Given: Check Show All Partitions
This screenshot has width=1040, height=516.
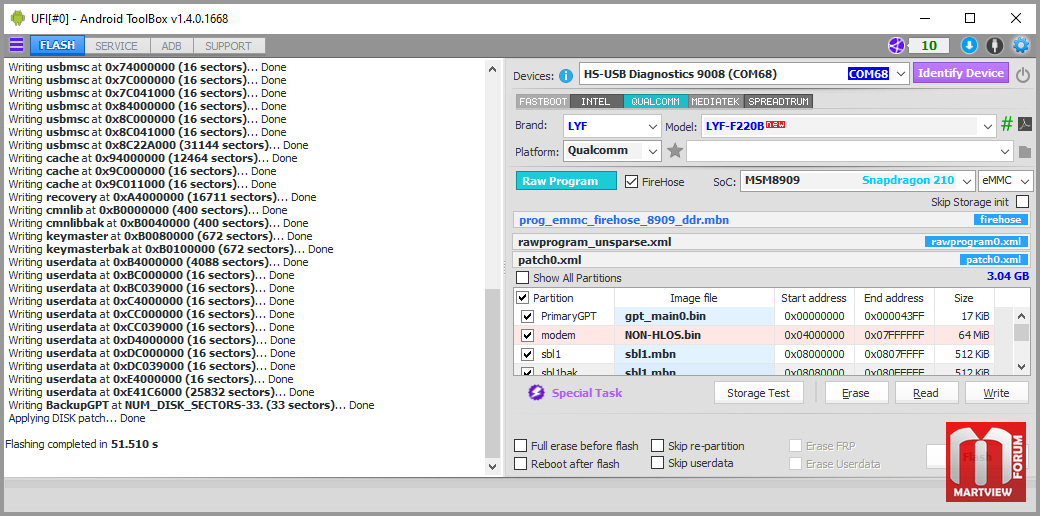Looking at the screenshot, I should point(523,278).
